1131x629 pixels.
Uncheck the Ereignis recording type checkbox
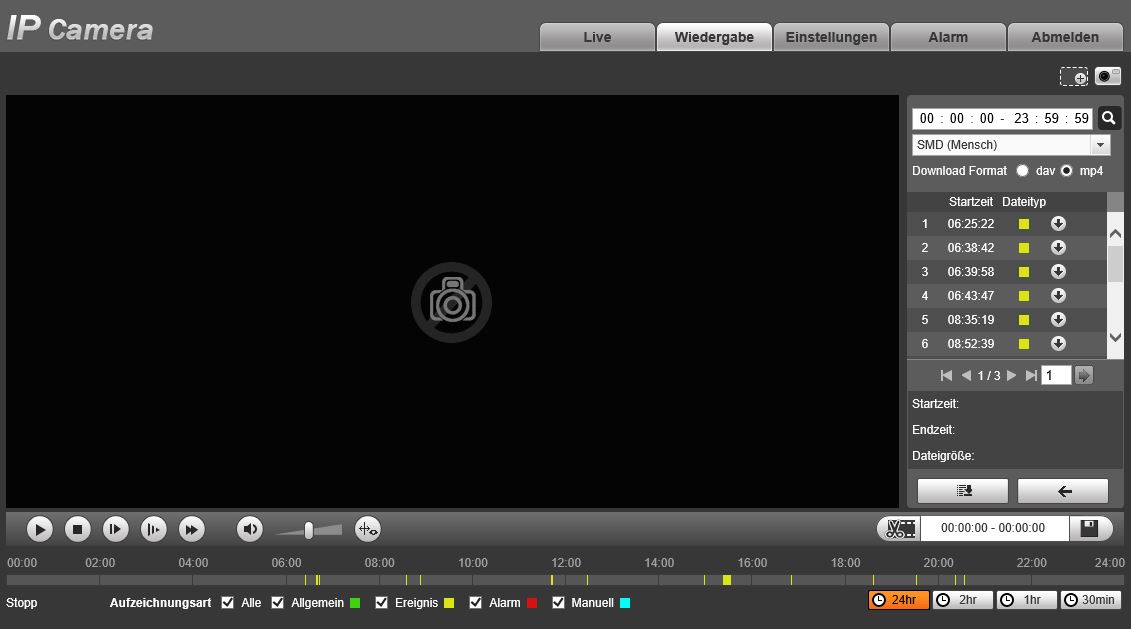381,603
